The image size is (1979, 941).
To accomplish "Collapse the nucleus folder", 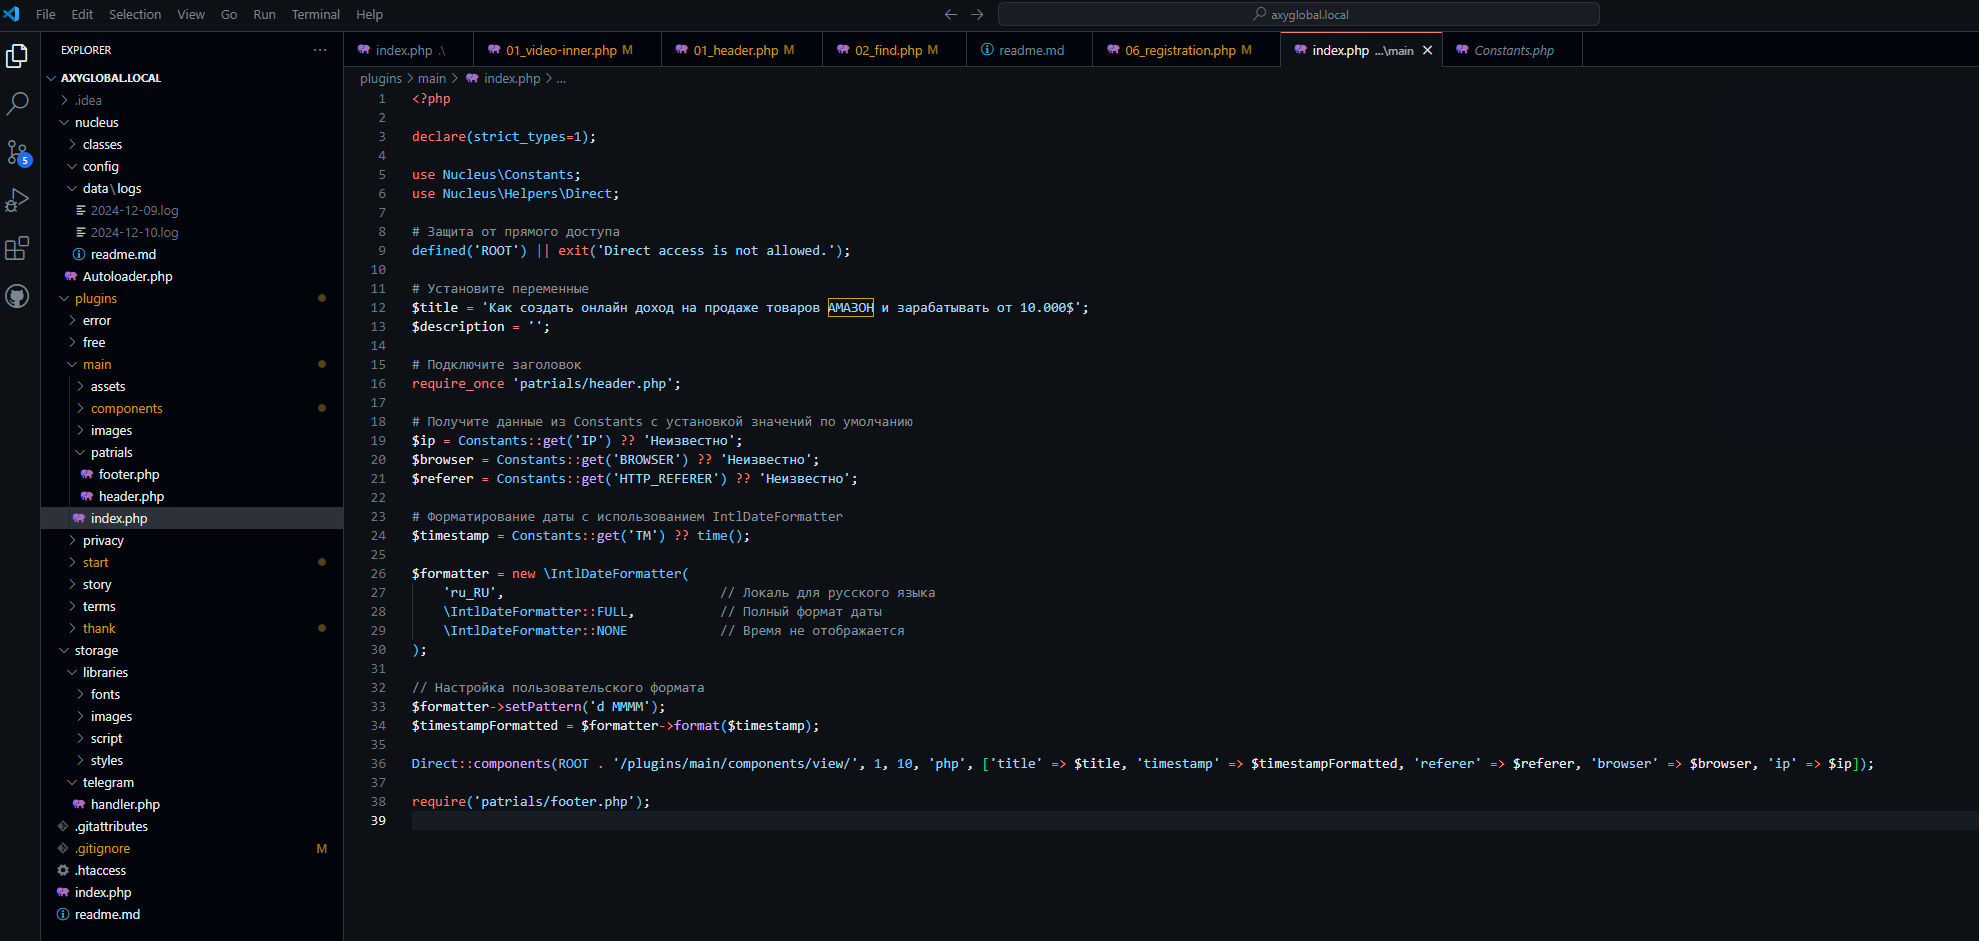I will click(96, 122).
